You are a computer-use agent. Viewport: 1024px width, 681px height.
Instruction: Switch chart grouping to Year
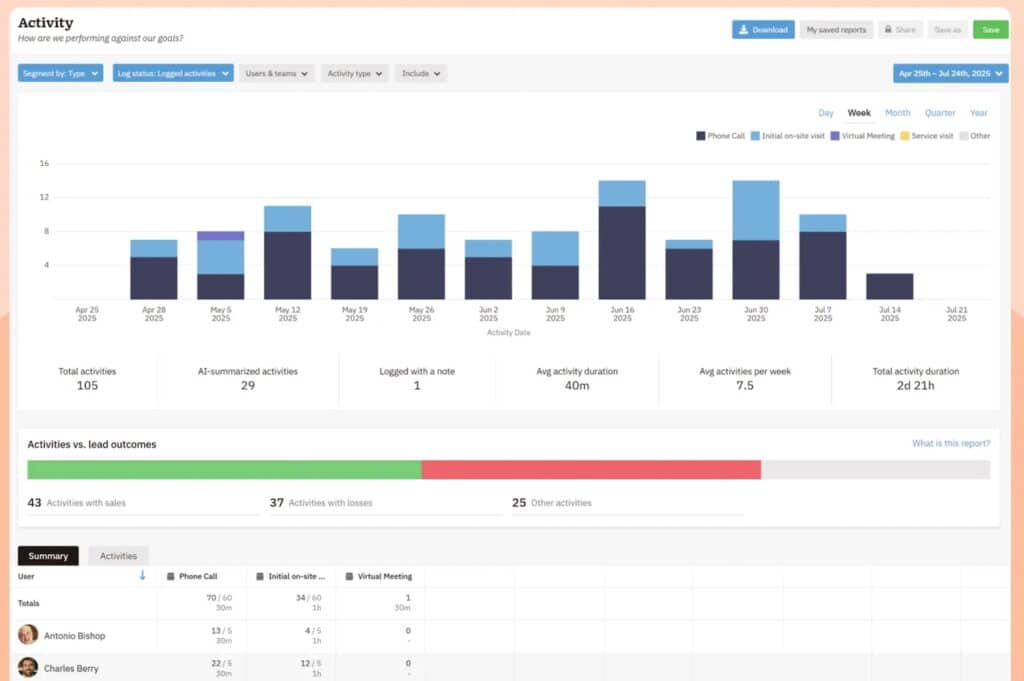coord(978,113)
